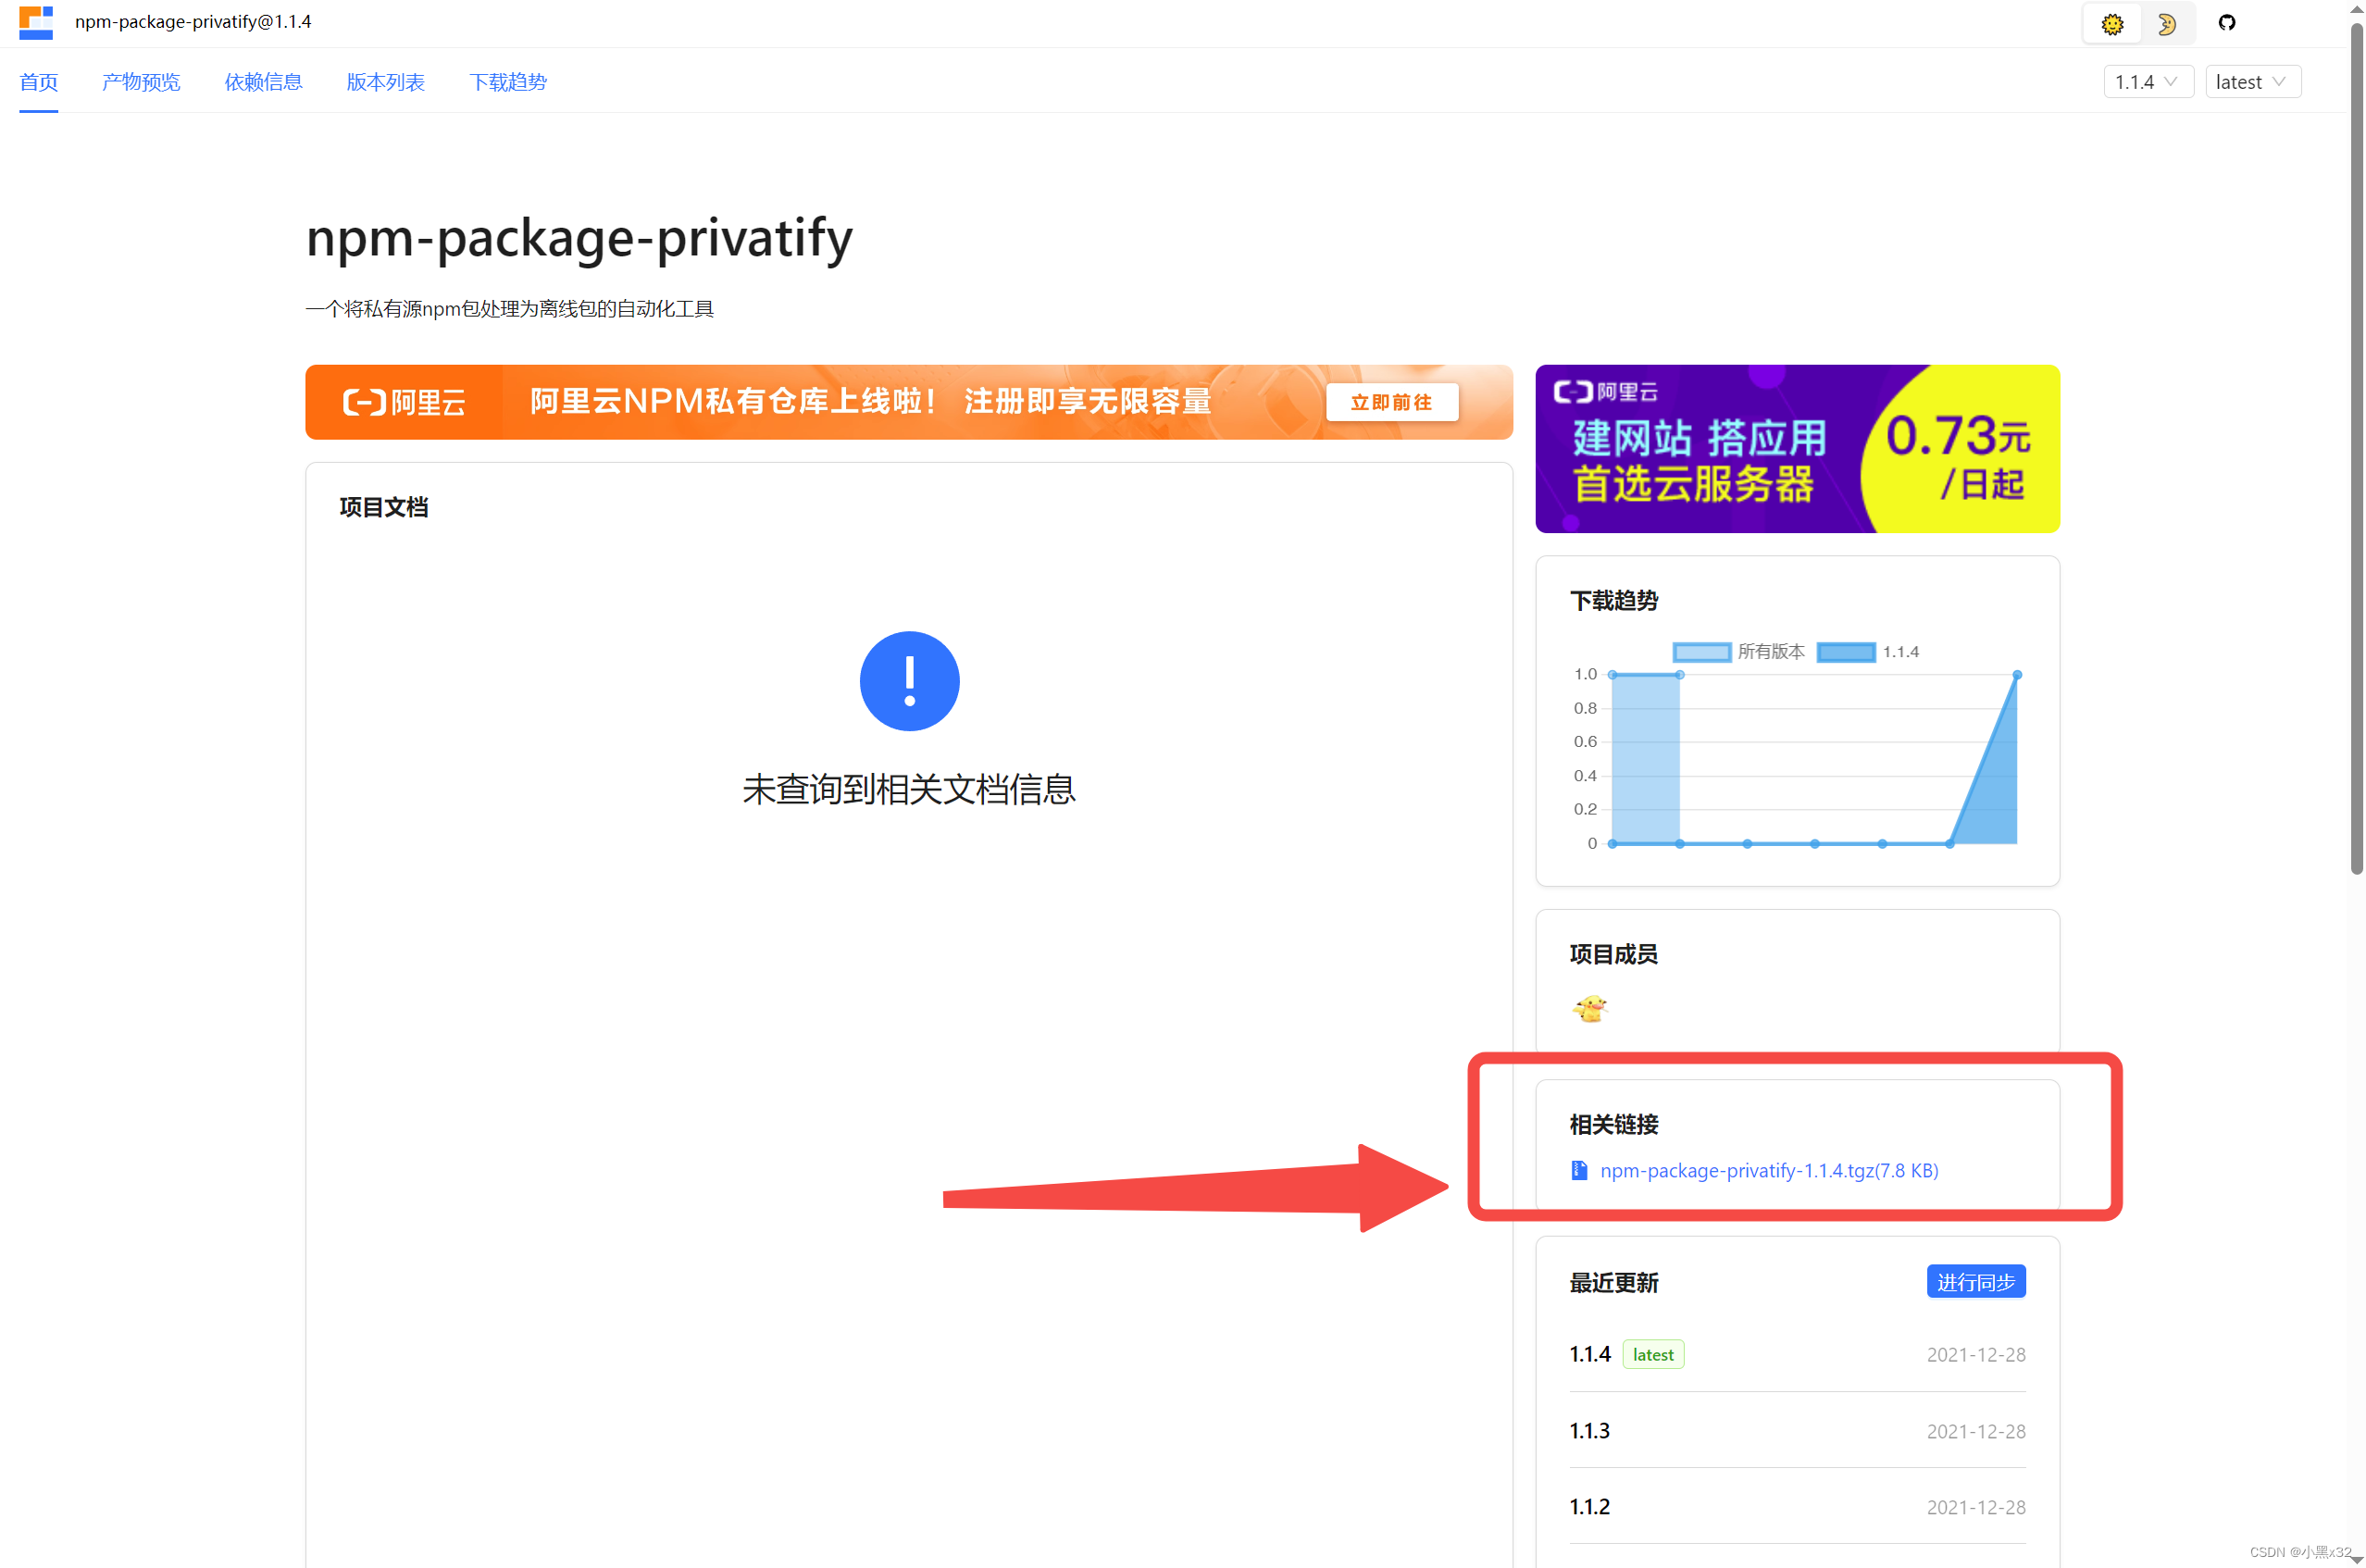The width and height of the screenshot is (2366, 1568).
Task: Click the 相关链接 section heading
Action: click(x=1614, y=1125)
